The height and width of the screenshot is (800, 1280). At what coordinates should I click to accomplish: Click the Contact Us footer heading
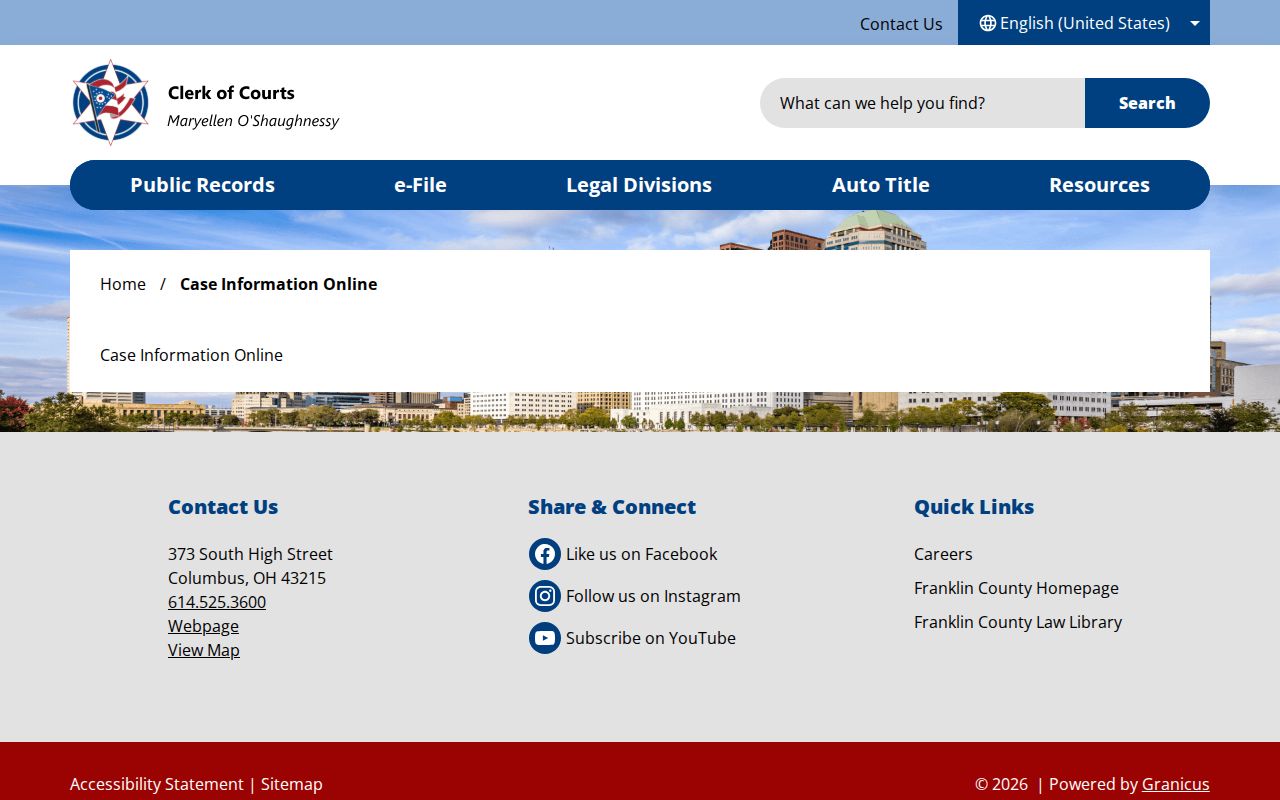[x=223, y=507]
